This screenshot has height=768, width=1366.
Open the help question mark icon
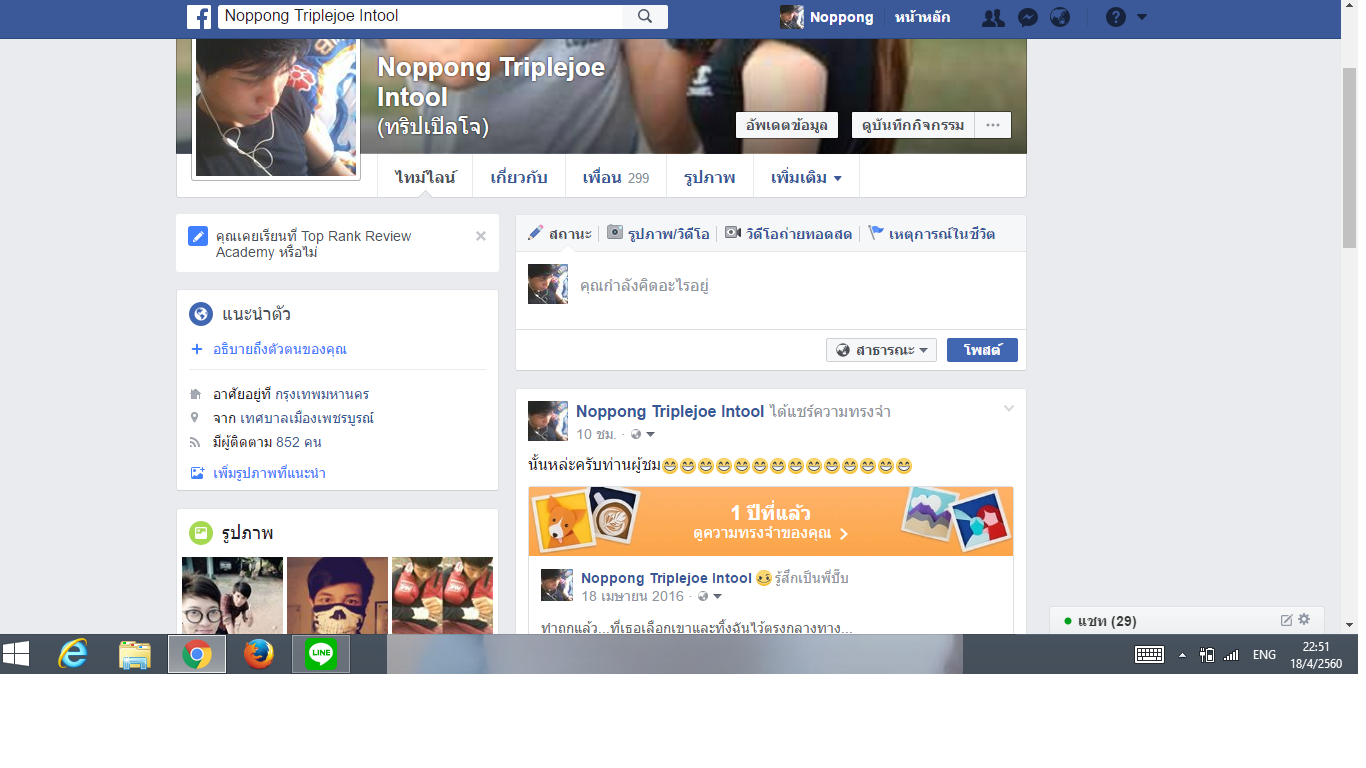coord(1116,17)
